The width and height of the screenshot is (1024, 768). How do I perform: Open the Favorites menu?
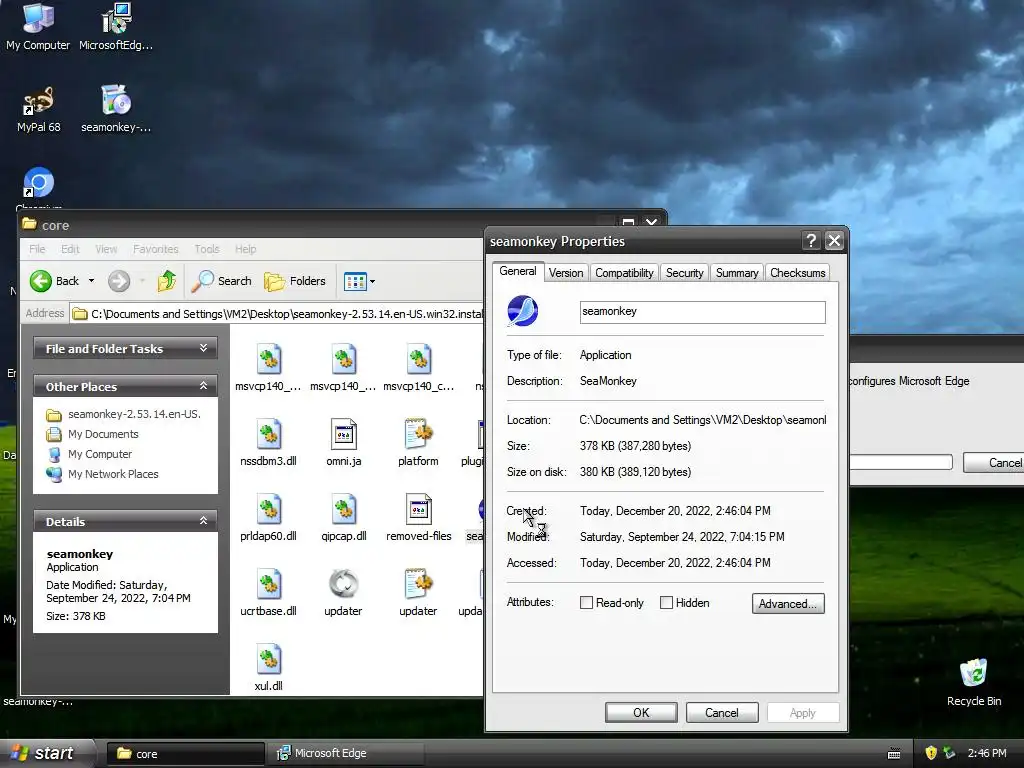pyautogui.click(x=155, y=249)
